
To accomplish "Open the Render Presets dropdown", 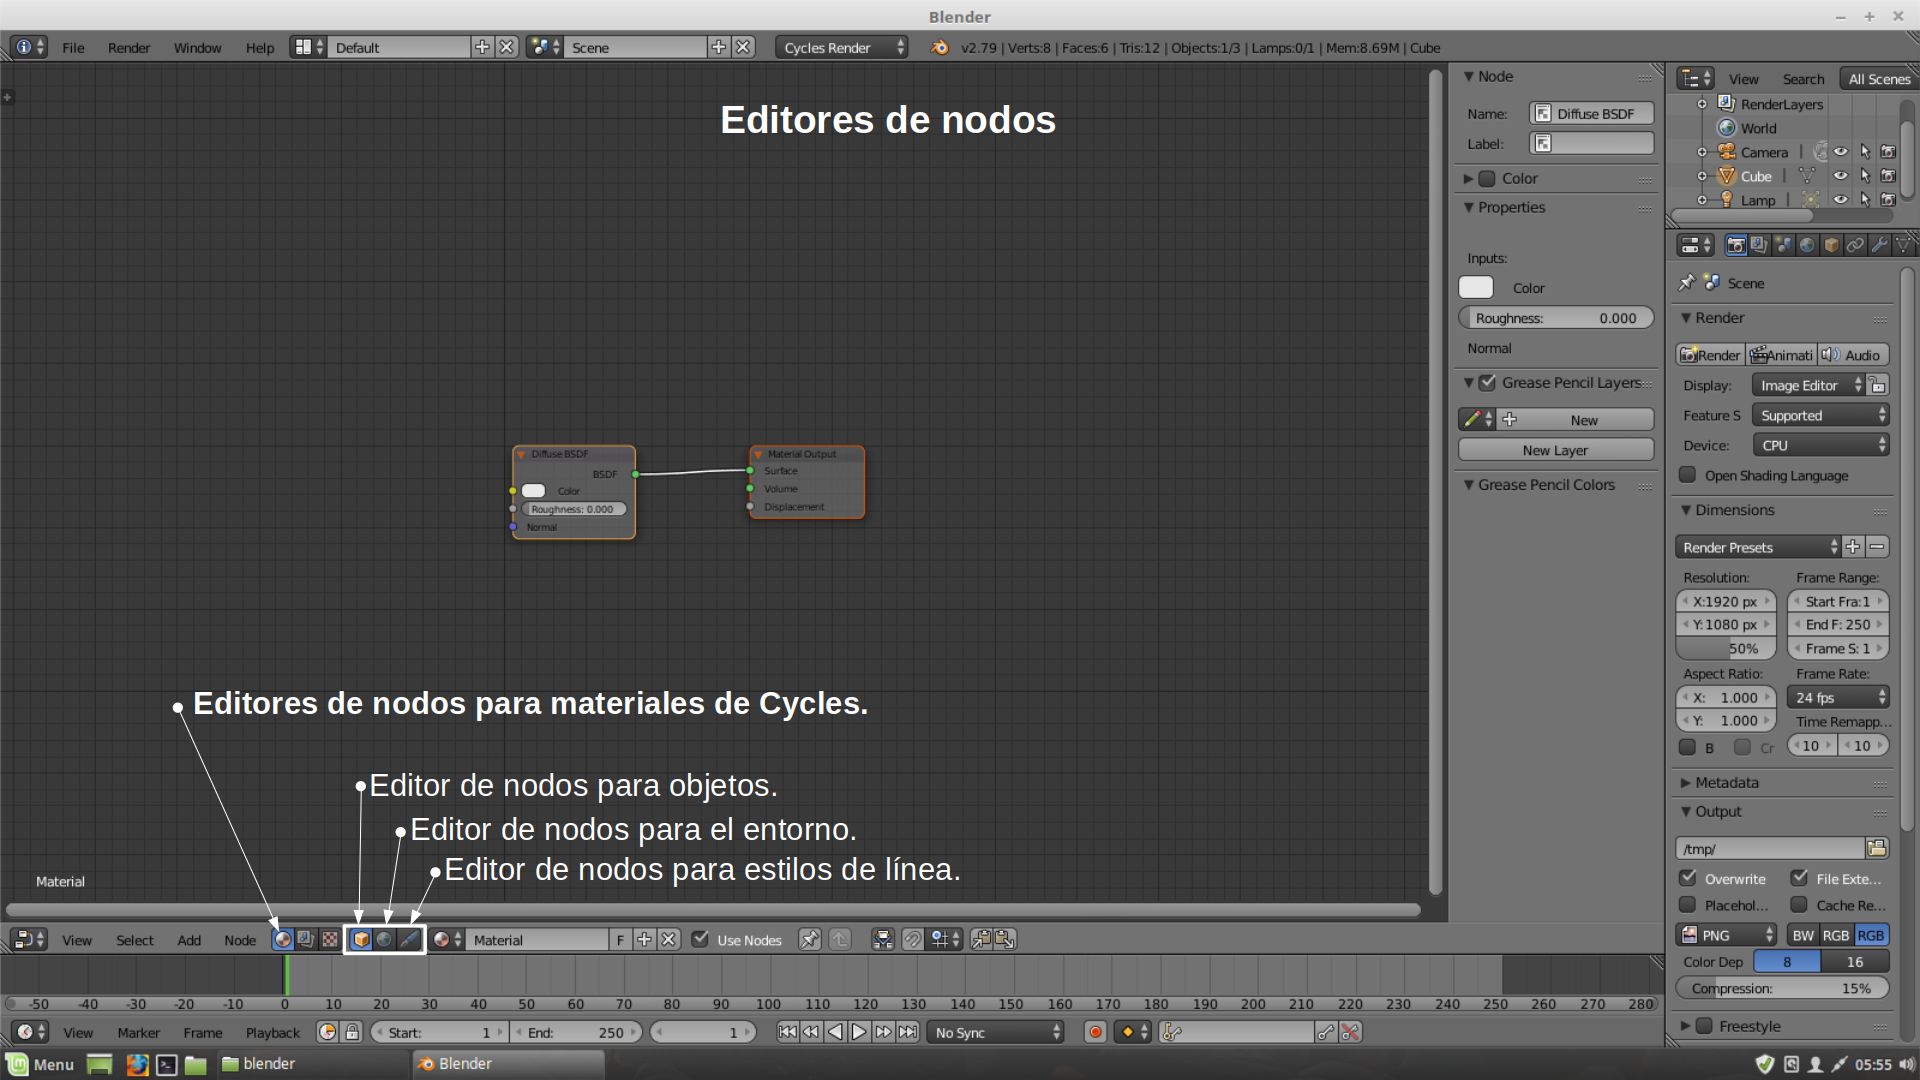I will tap(1758, 547).
